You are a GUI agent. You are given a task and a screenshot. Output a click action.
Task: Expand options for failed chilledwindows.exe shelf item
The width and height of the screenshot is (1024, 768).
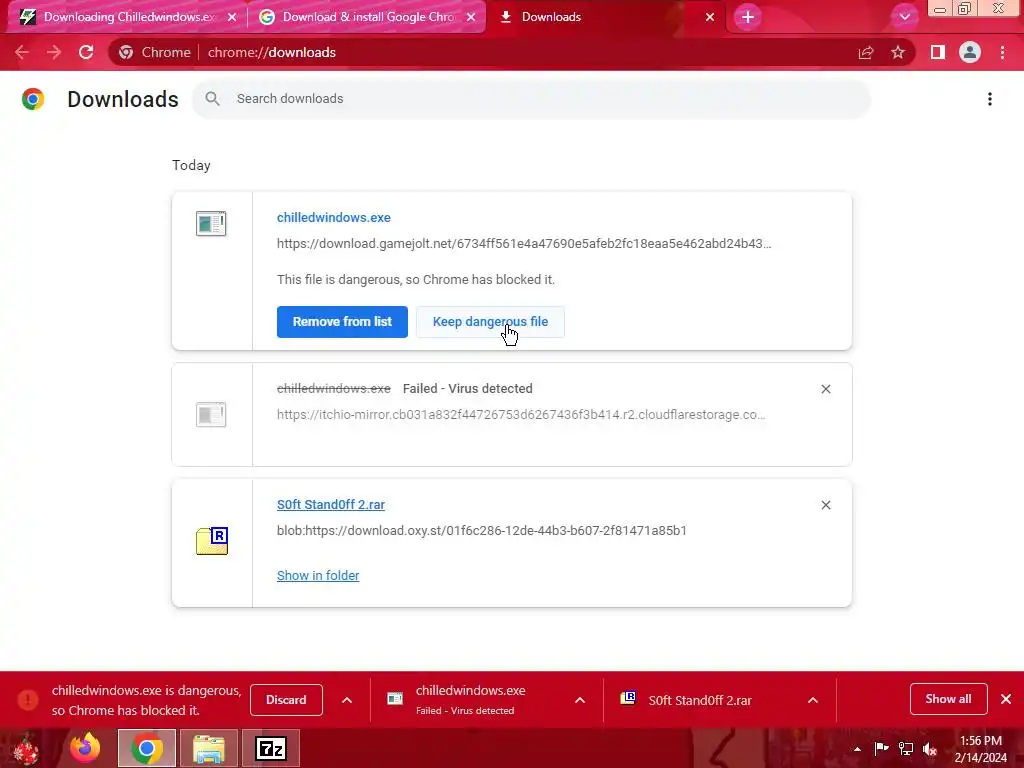coord(579,700)
